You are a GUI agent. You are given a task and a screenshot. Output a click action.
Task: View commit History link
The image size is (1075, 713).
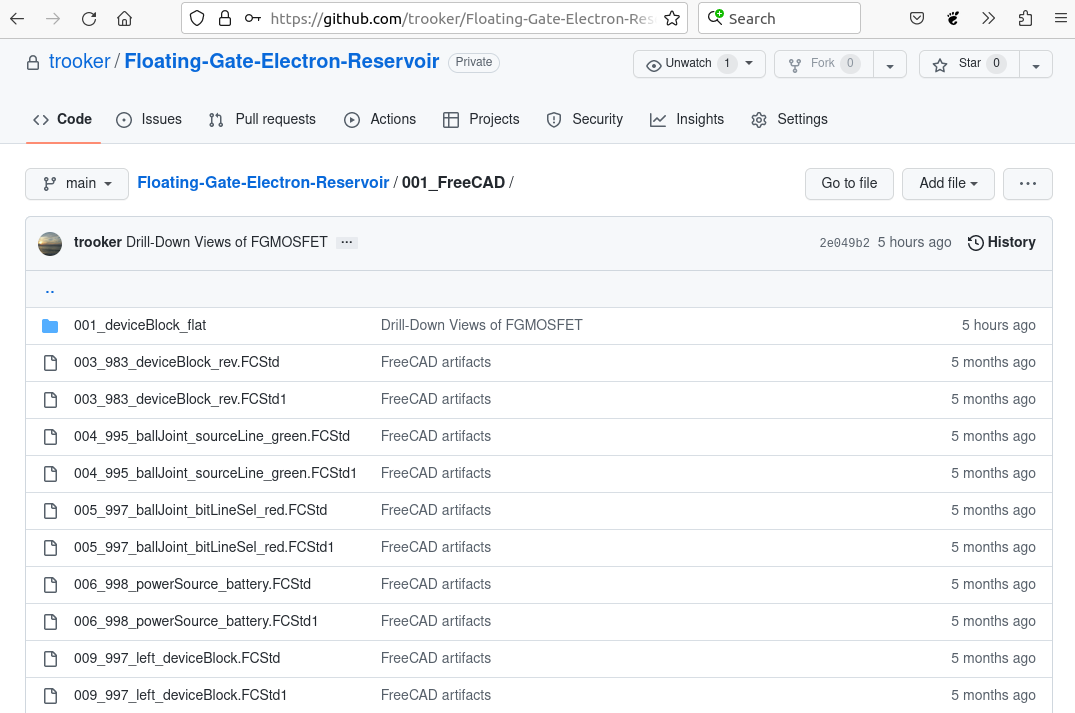coord(1001,243)
